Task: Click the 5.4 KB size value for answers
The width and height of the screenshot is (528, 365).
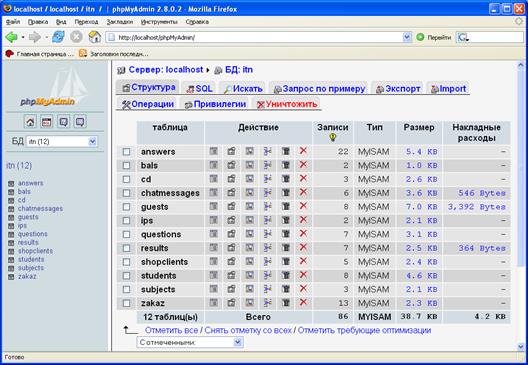Action: pos(421,152)
